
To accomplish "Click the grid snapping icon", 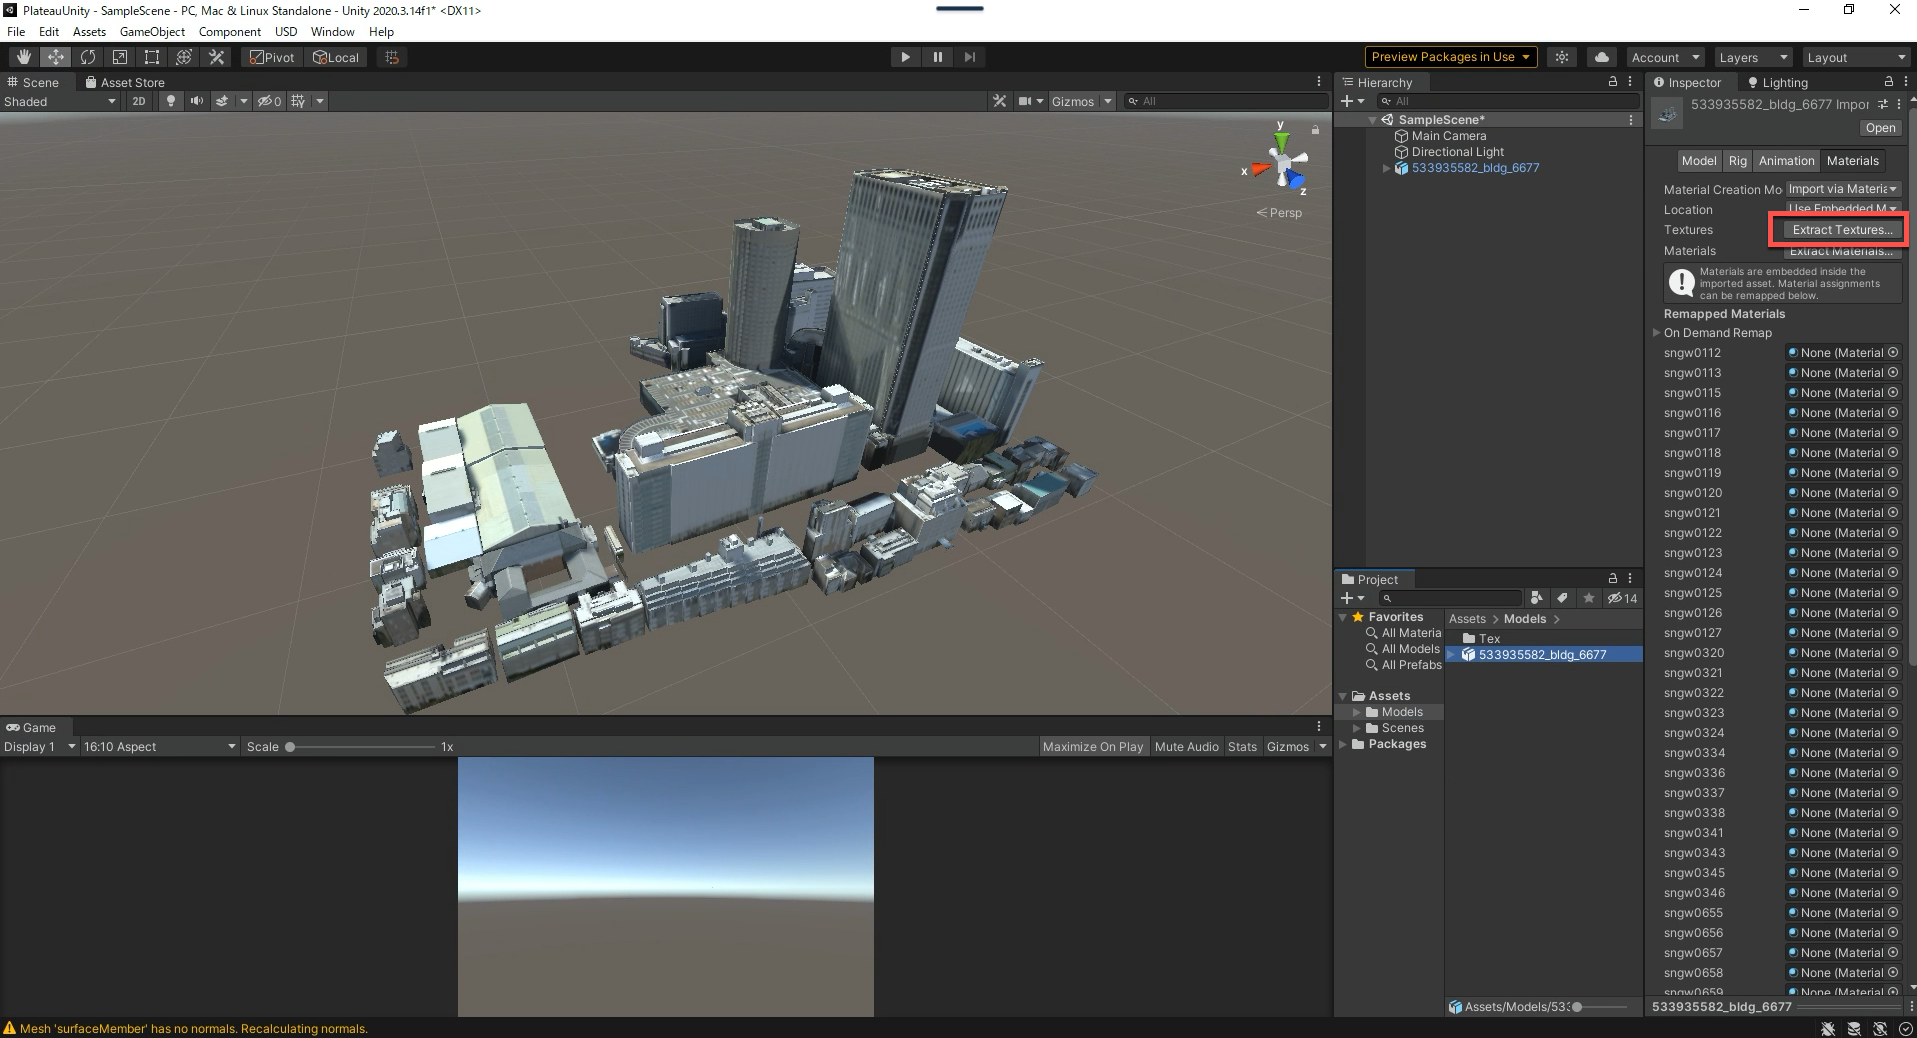I will pos(390,57).
